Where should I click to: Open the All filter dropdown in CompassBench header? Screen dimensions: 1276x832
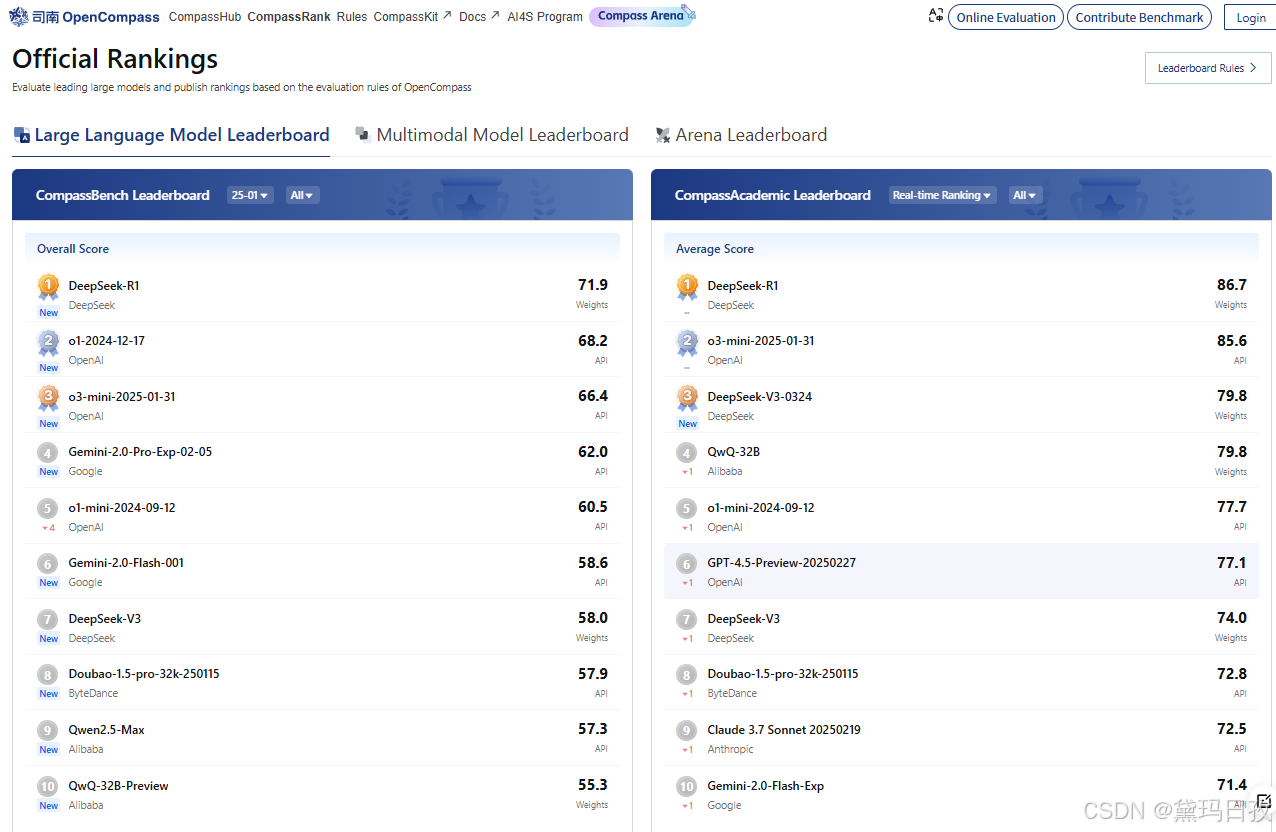point(302,195)
